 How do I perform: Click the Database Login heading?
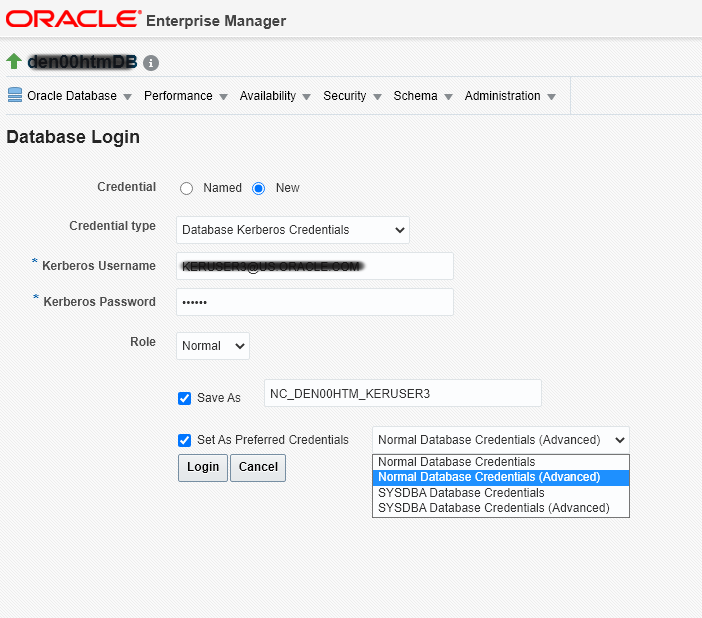[x=73, y=137]
